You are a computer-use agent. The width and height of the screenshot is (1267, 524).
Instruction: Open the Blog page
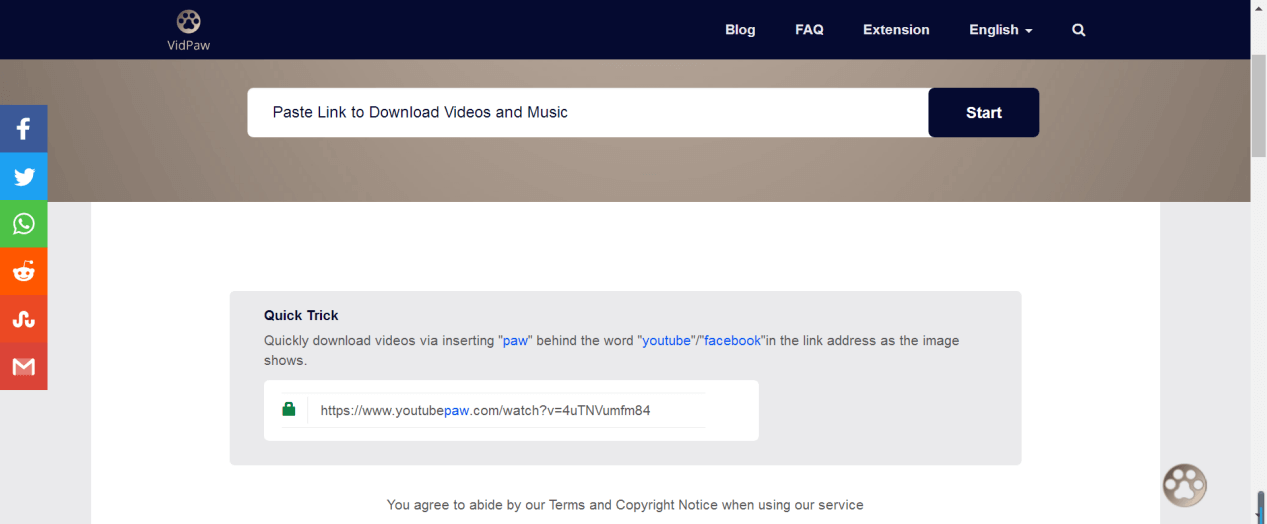[740, 30]
